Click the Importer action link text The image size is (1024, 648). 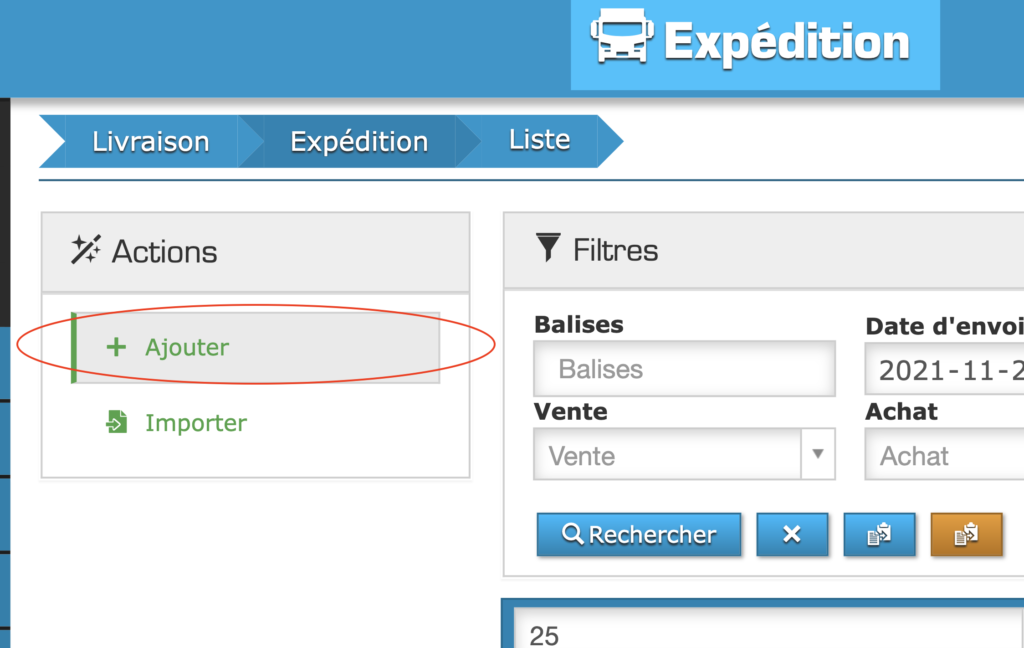click(196, 423)
